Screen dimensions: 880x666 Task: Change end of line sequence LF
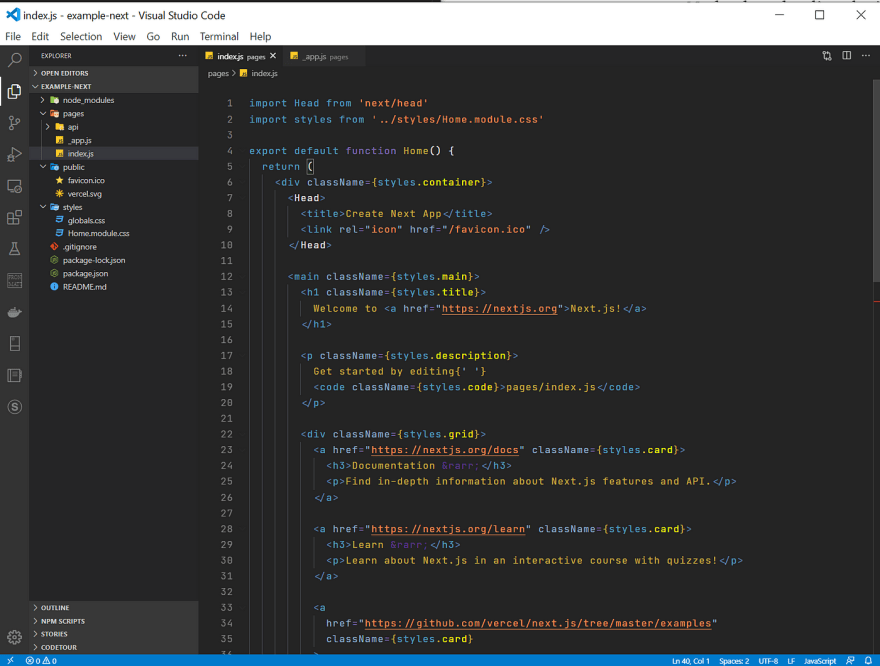[x=791, y=661]
